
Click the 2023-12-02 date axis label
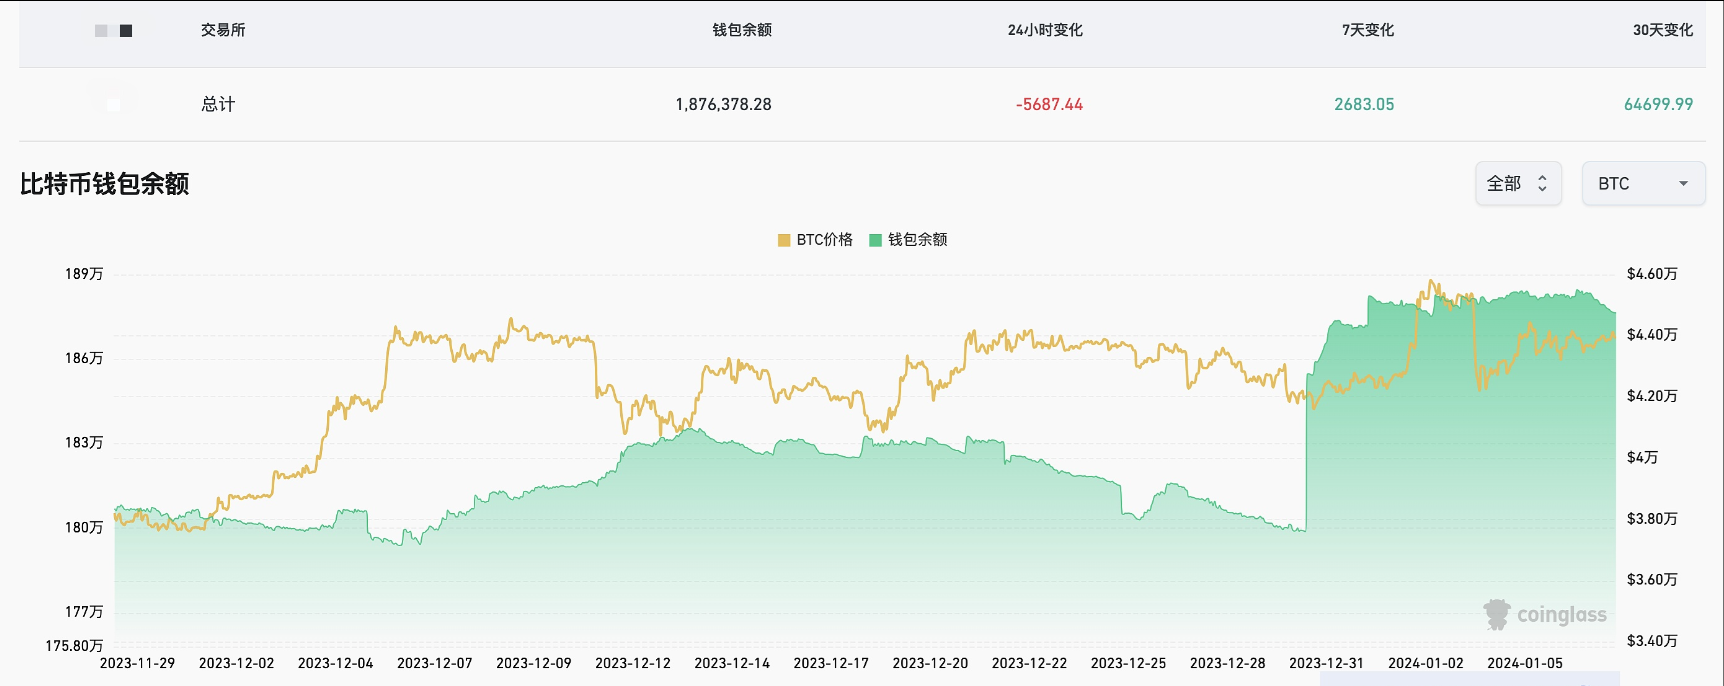tap(236, 663)
